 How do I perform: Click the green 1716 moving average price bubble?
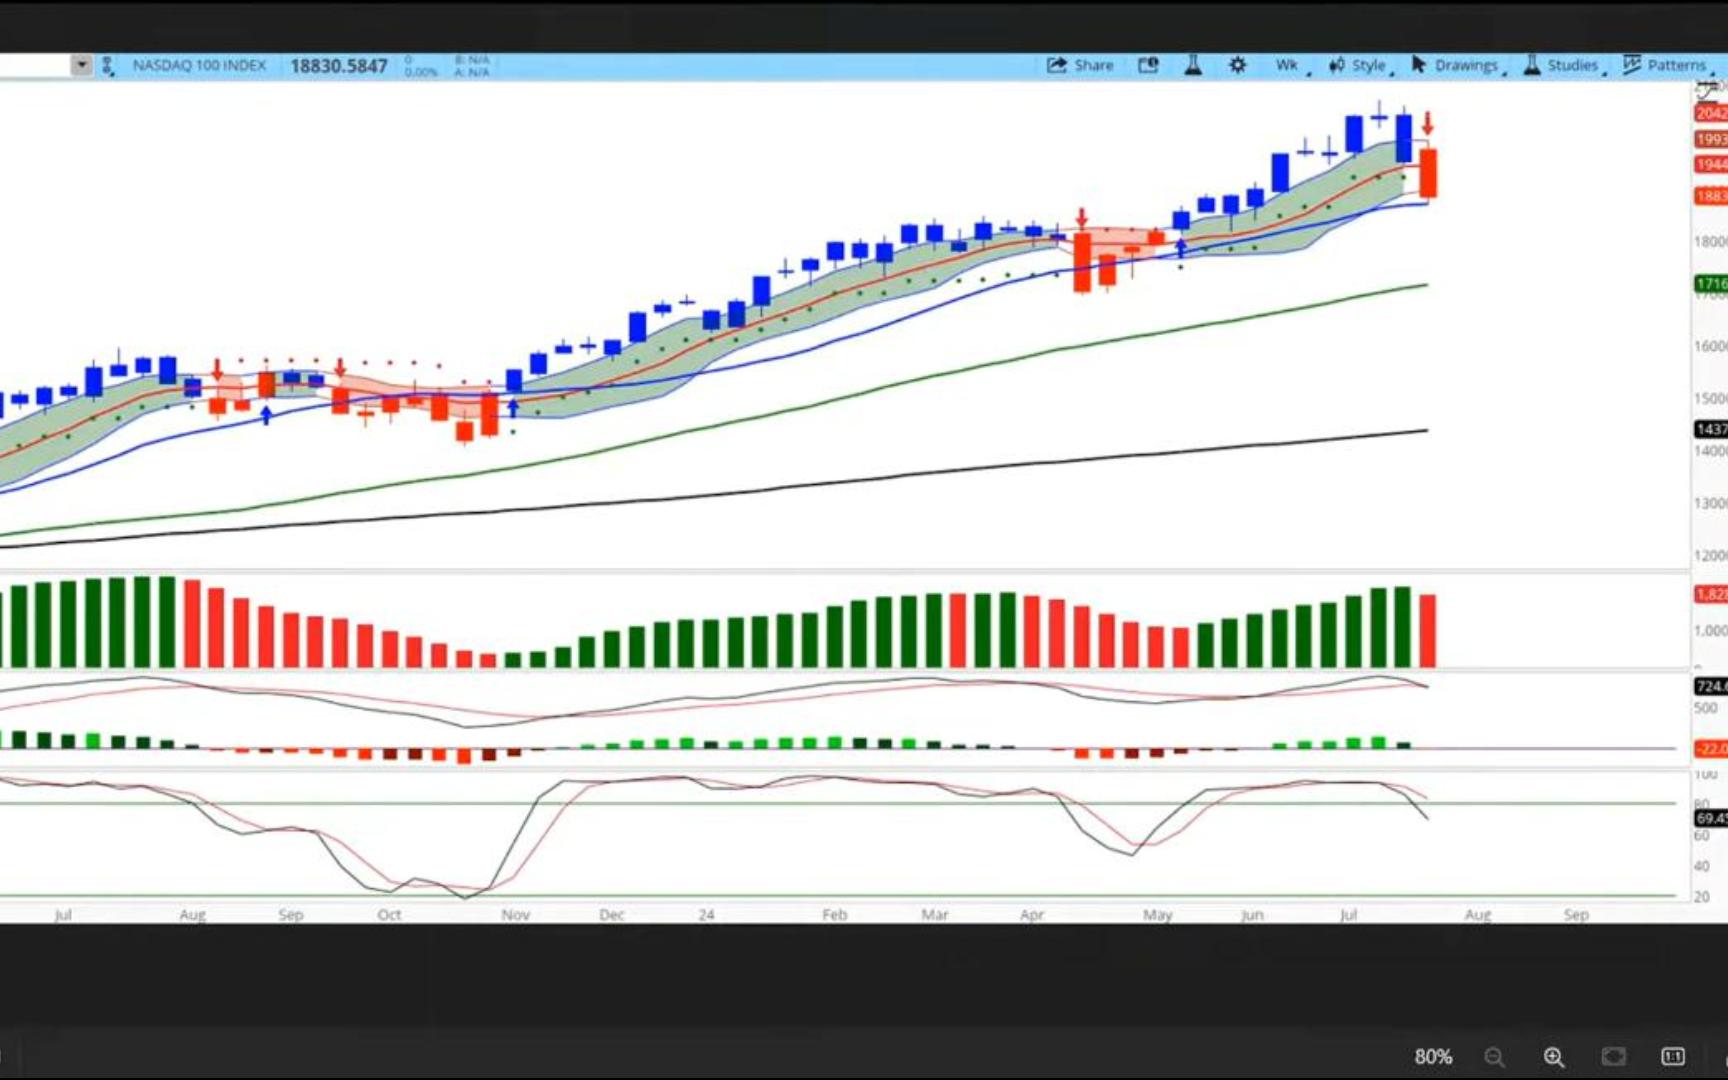click(1711, 284)
